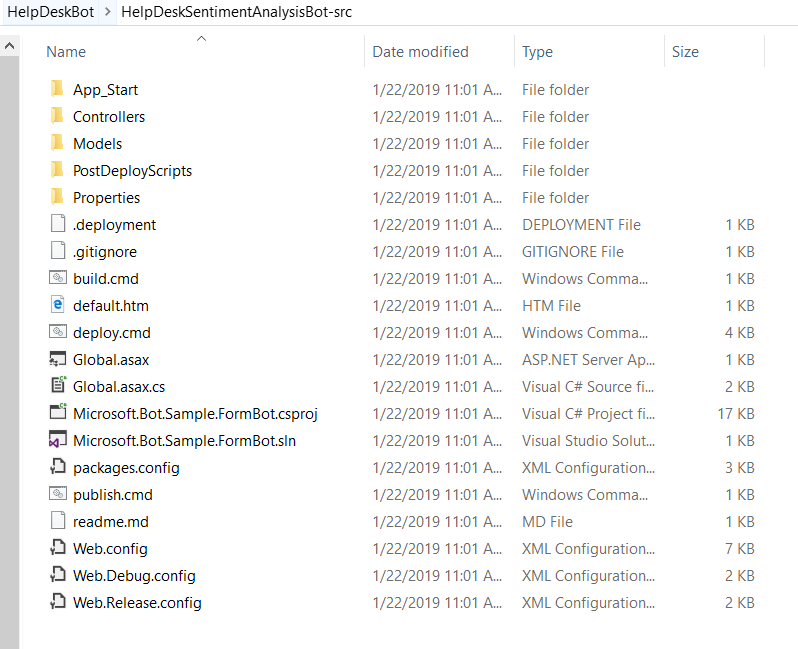Select the Properties folder name
The width and height of the screenshot is (798, 649).
[x=106, y=197]
